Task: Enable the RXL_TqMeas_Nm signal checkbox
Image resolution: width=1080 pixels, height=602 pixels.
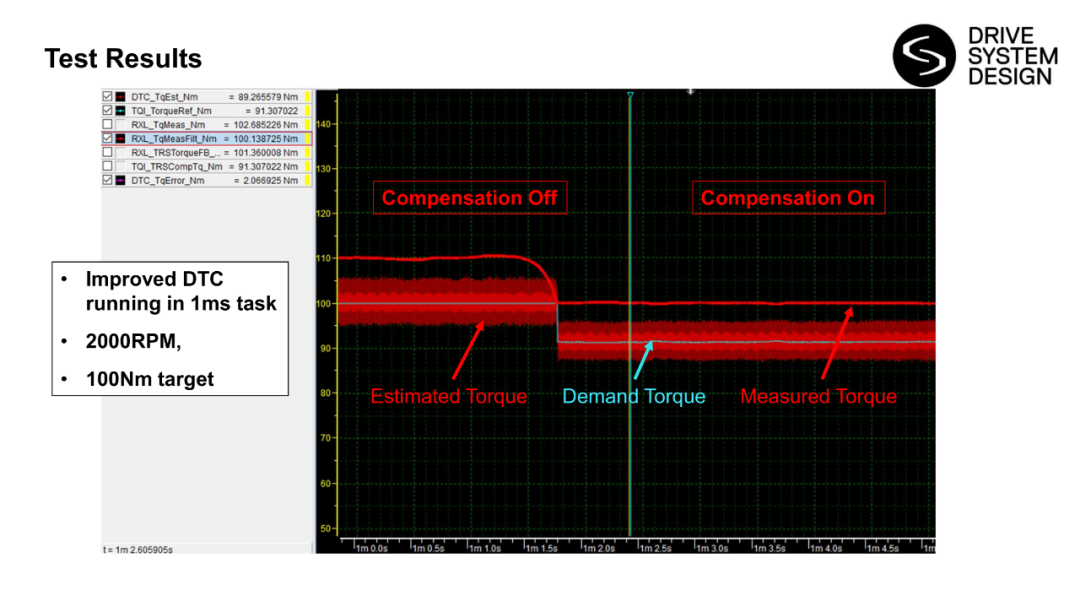Action: (108, 125)
